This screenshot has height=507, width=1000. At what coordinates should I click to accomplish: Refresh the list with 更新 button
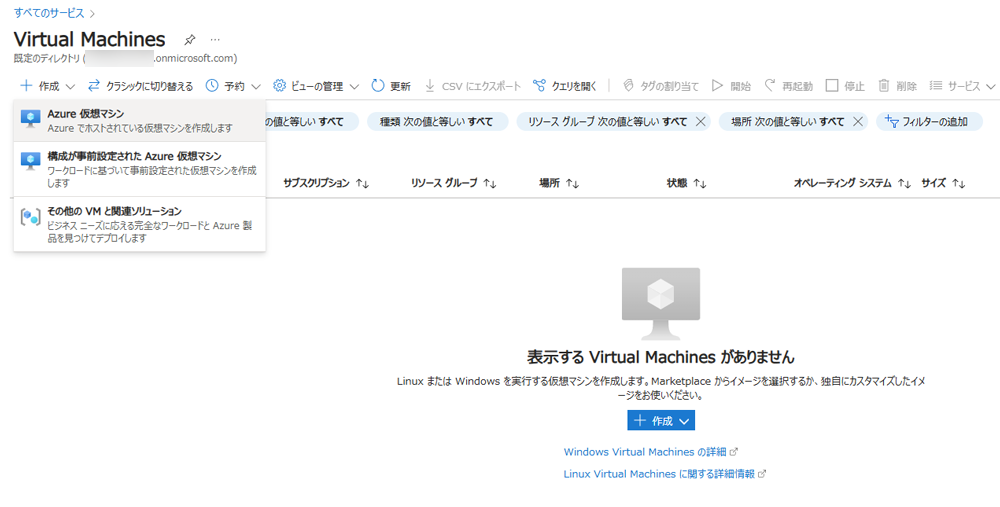click(391, 86)
